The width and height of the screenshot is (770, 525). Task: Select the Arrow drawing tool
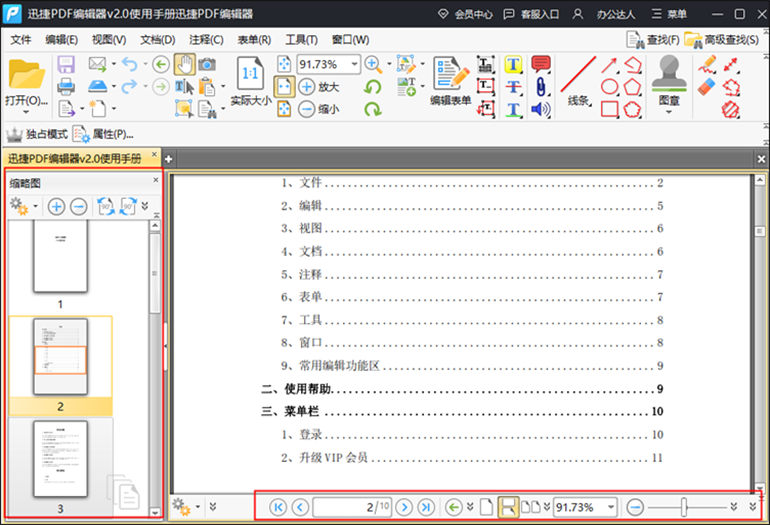[x=609, y=65]
